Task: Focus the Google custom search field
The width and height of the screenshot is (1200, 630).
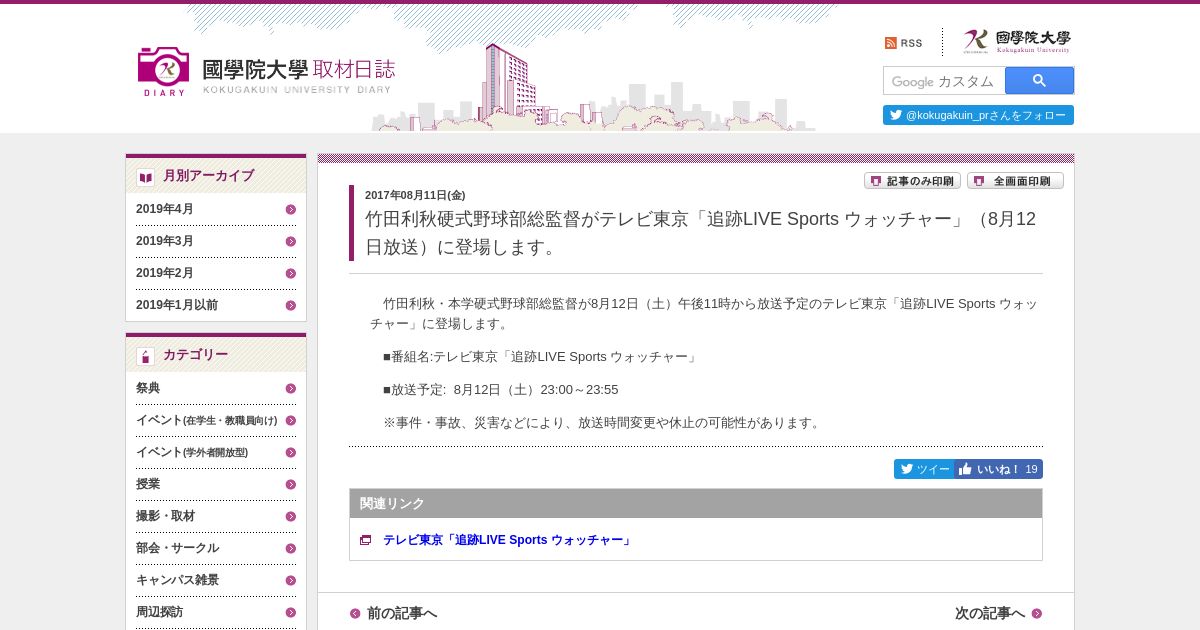Action: point(944,81)
